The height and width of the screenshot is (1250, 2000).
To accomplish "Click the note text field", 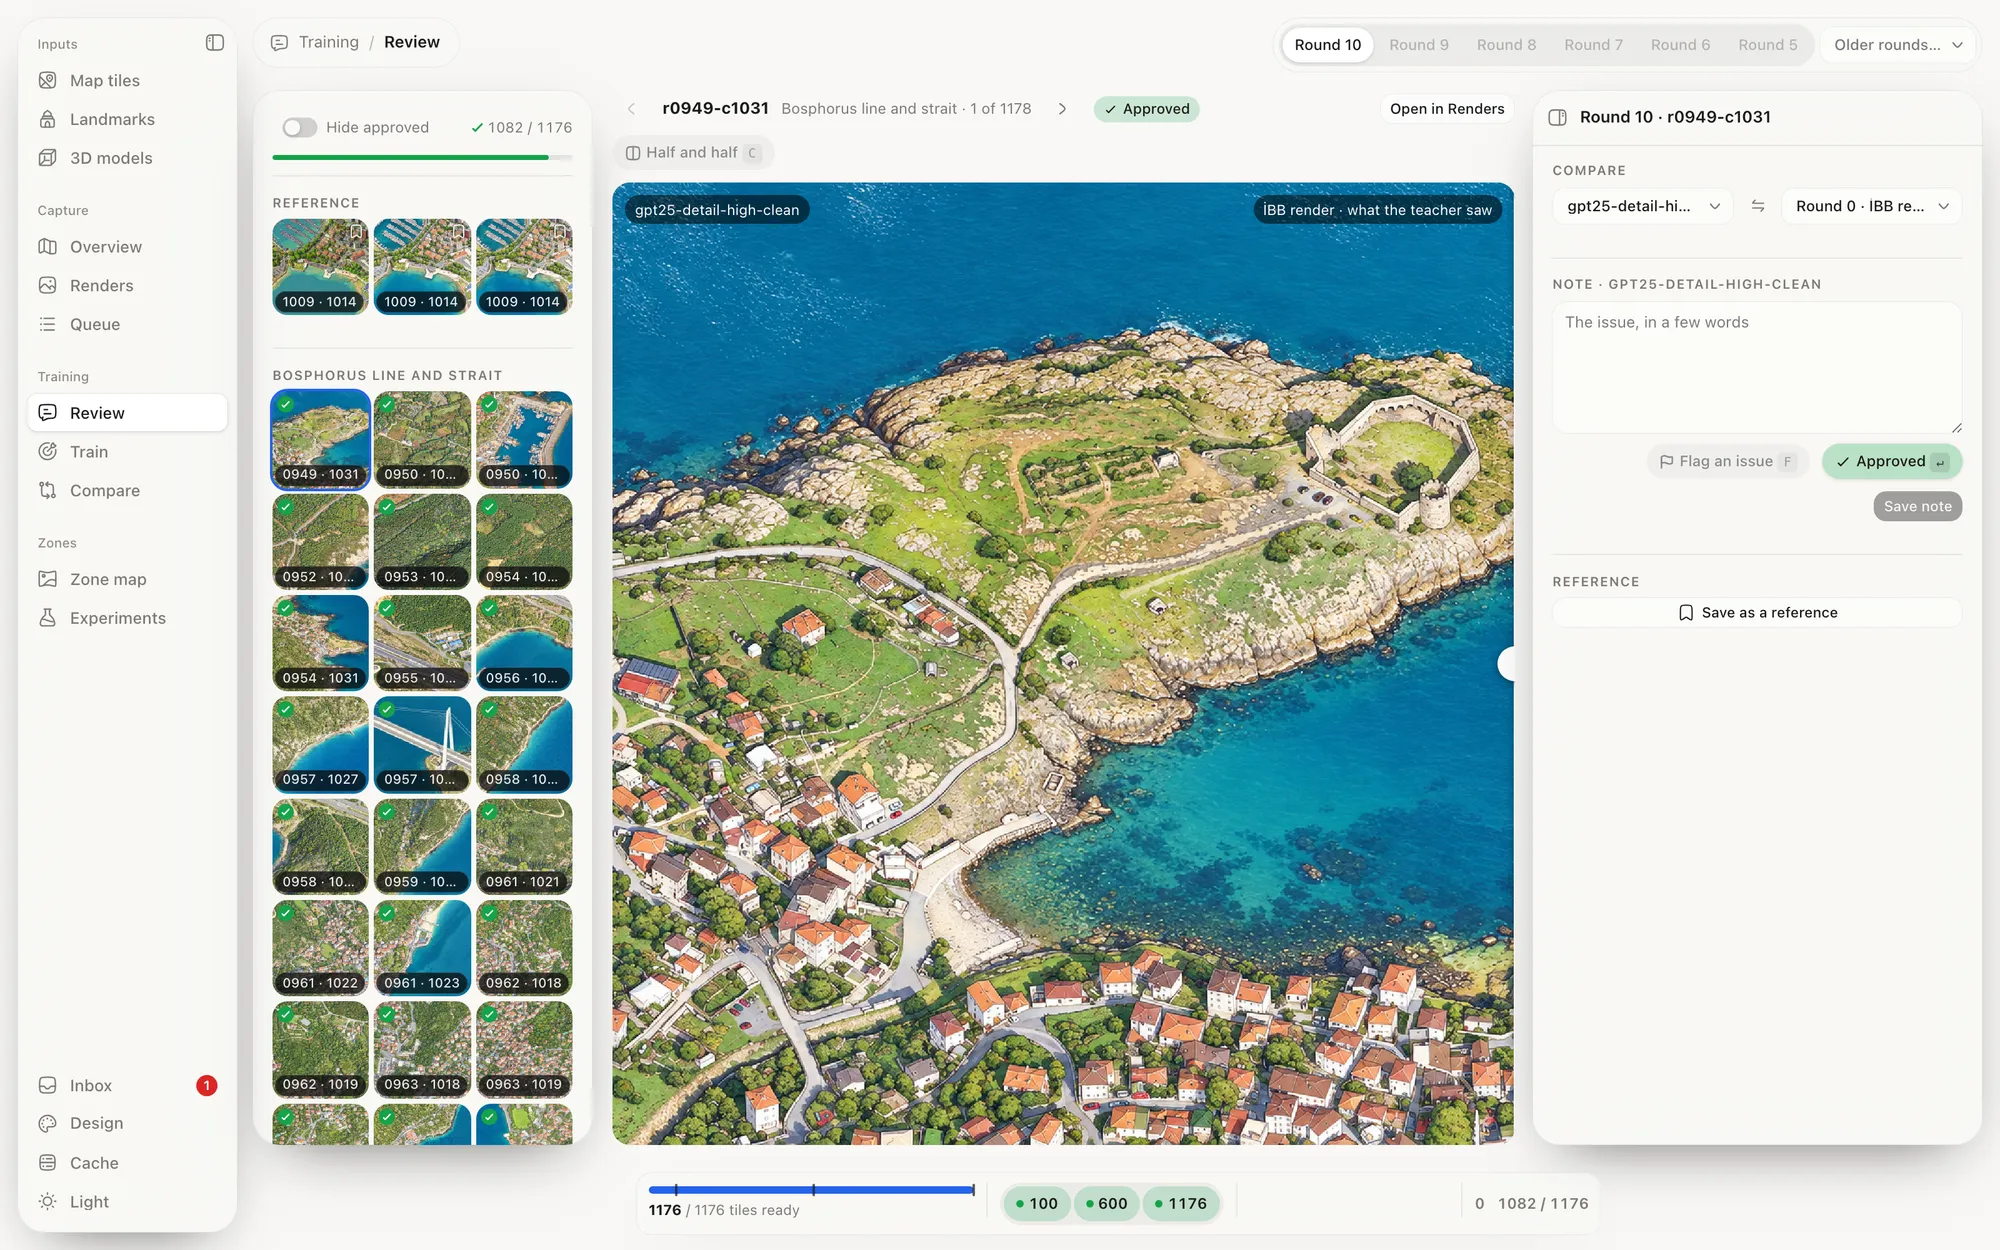I will pos(1757,367).
